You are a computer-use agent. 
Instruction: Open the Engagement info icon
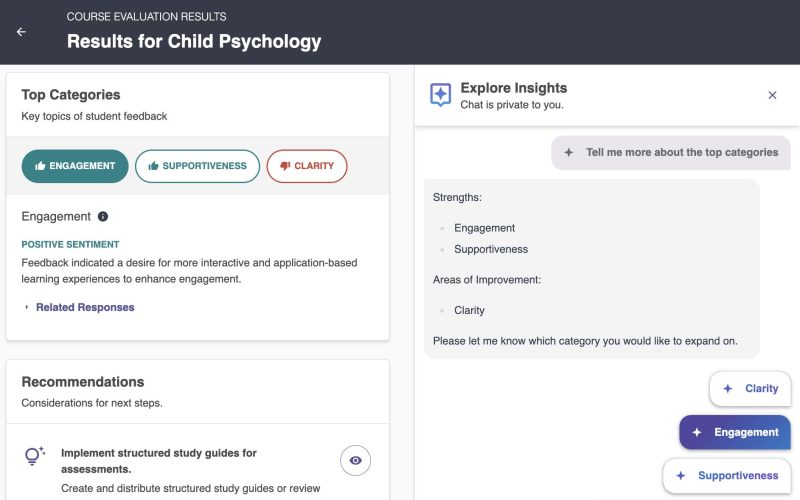point(103,216)
